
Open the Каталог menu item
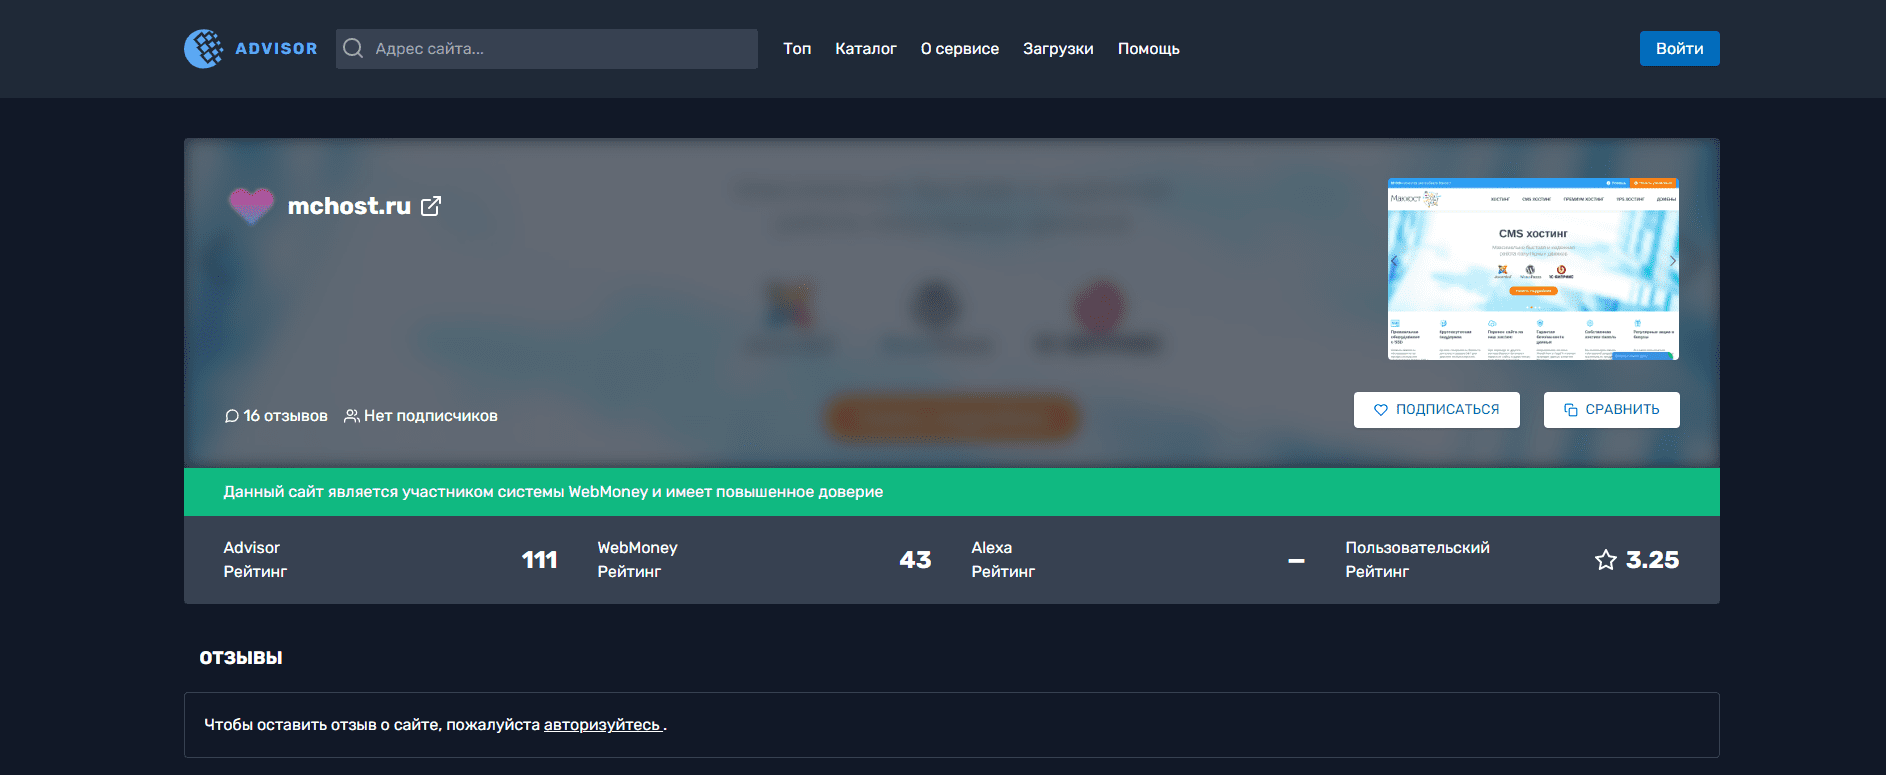[x=866, y=49]
